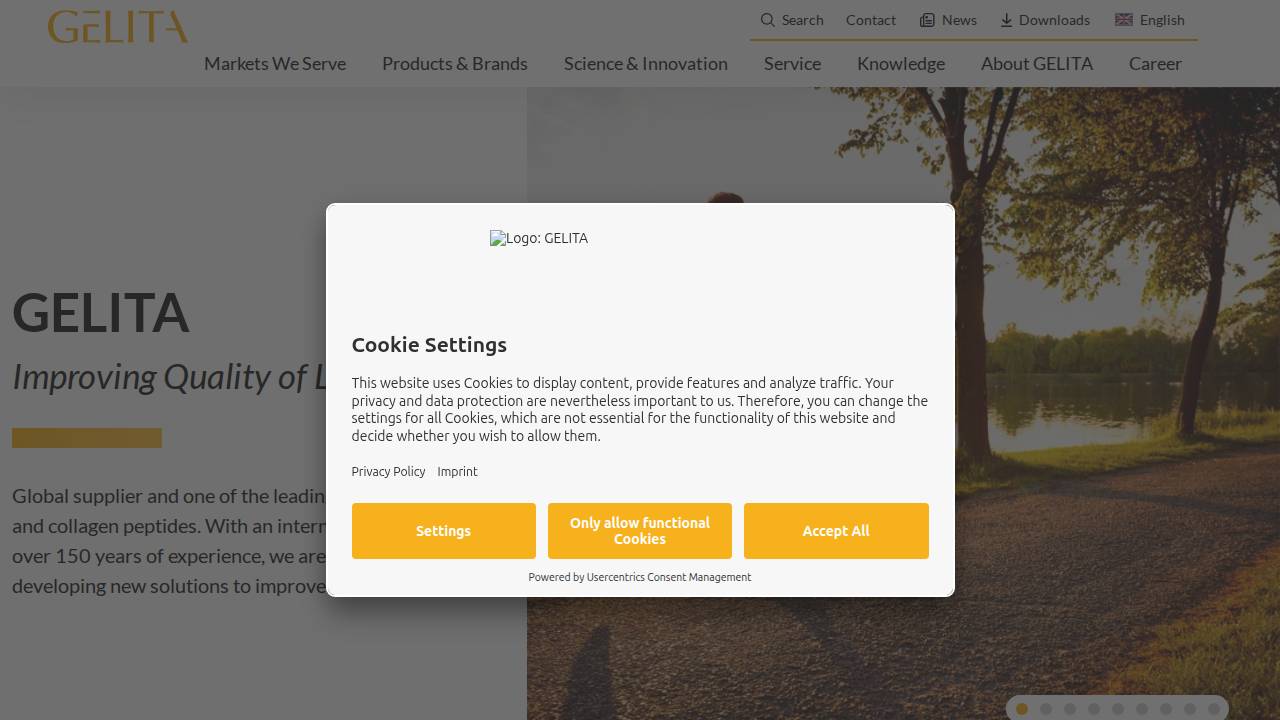Choose Only allow functional Cookies

[x=640, y=531]
